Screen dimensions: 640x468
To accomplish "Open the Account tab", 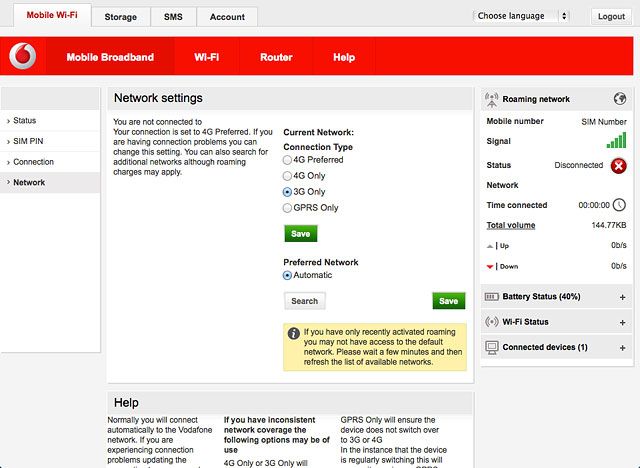I will pyautogui.click(x=227, y=17).
